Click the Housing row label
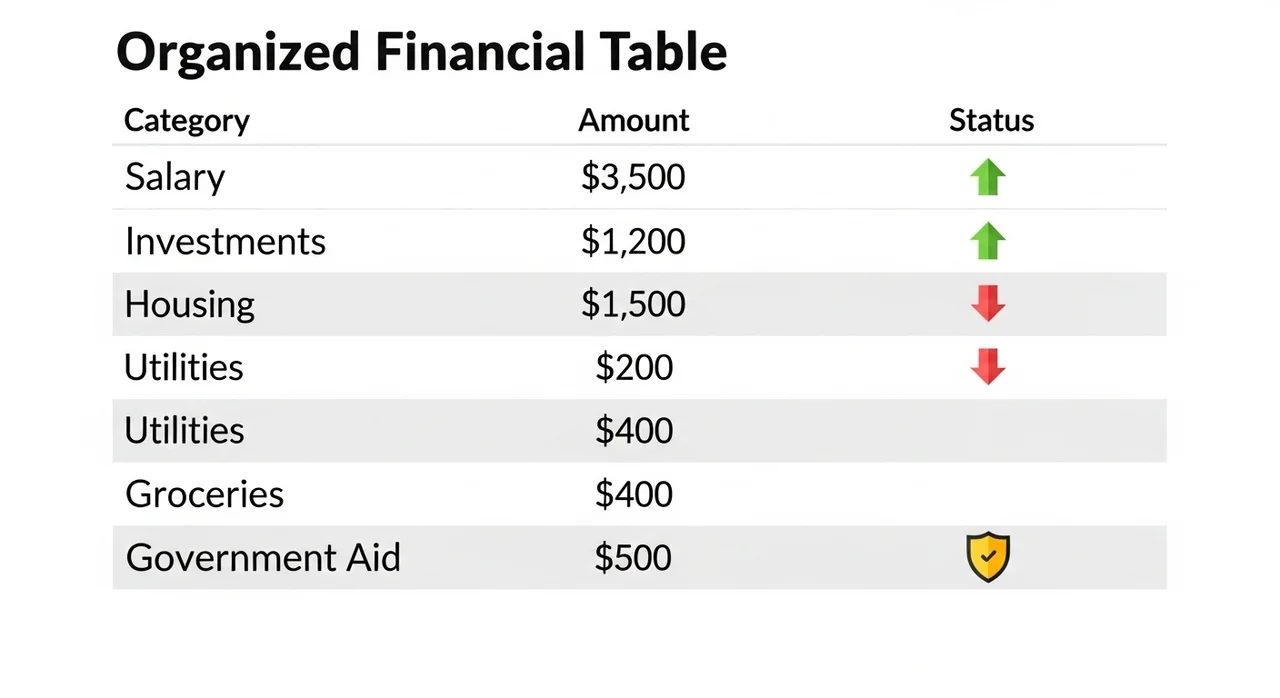 190,304
